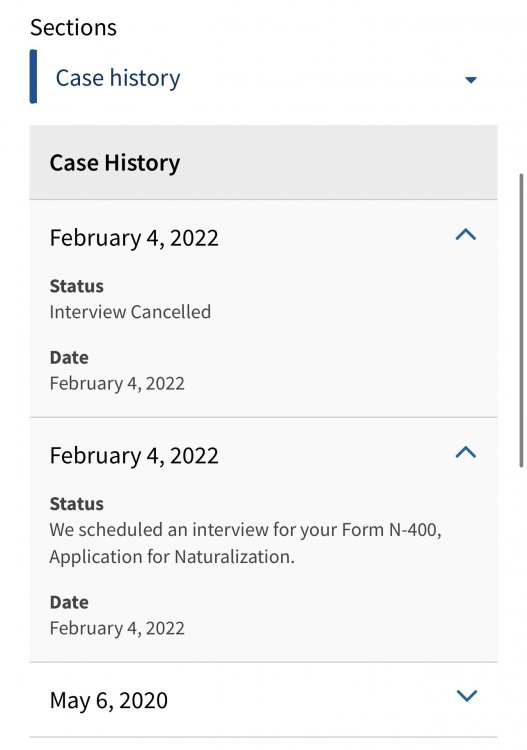Click the Status label above the scheduled interview text
The width and height of the screenshot is (527, 750).
pos(77,504)
